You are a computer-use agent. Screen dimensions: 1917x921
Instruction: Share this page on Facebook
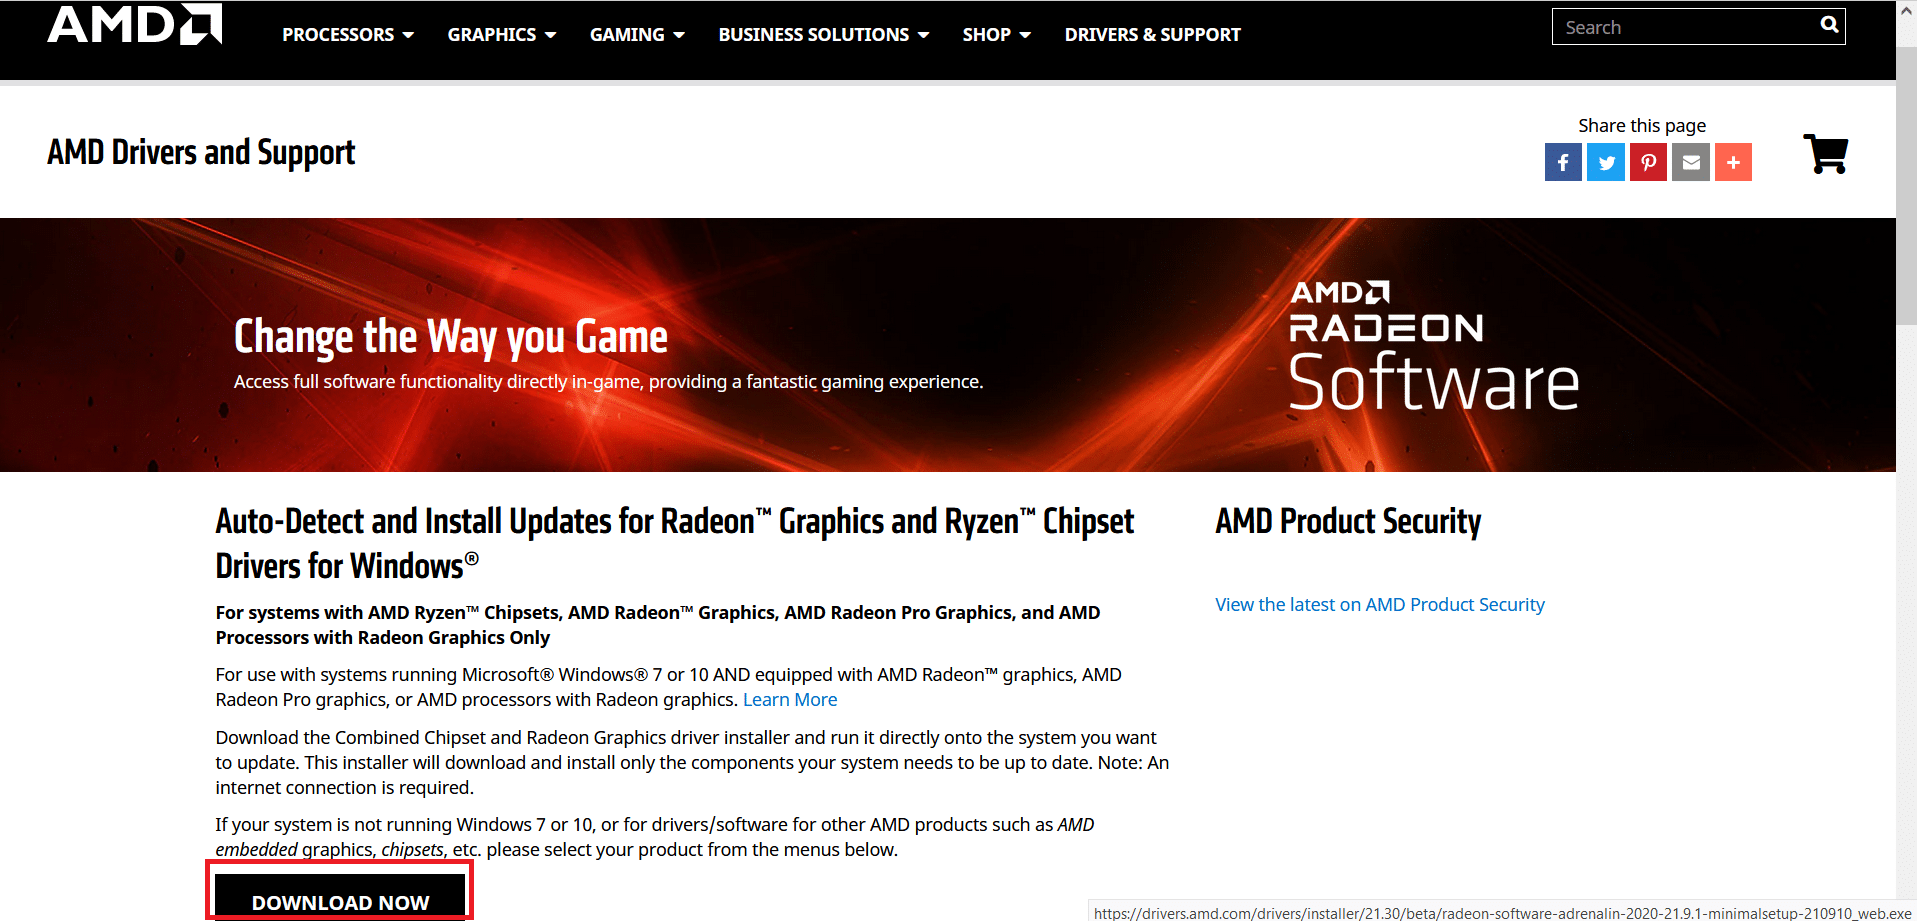[1562, 162]
